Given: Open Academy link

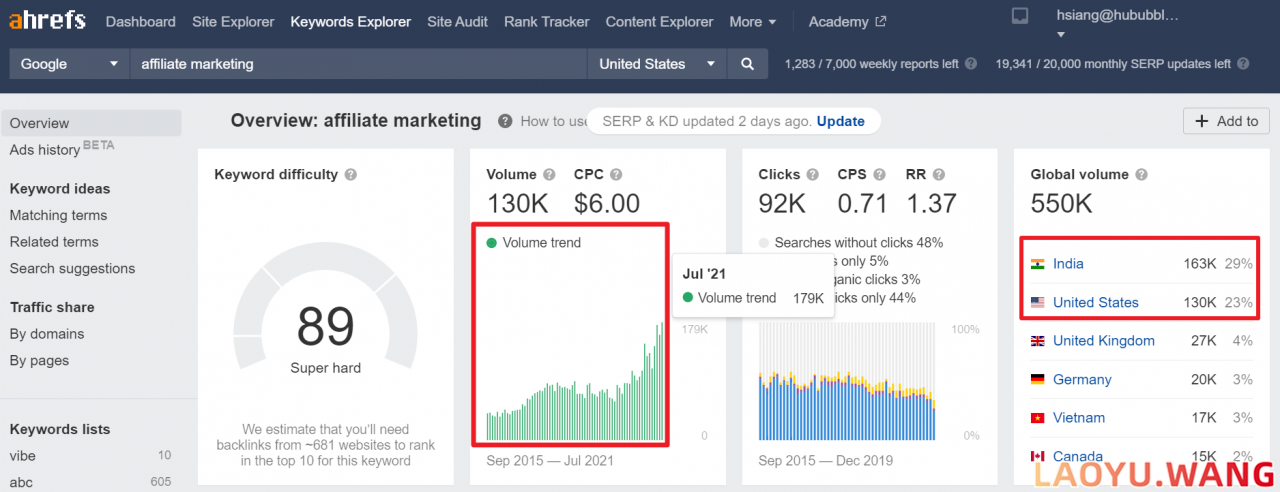Looking at the screenshot, I should pos(839,21).
